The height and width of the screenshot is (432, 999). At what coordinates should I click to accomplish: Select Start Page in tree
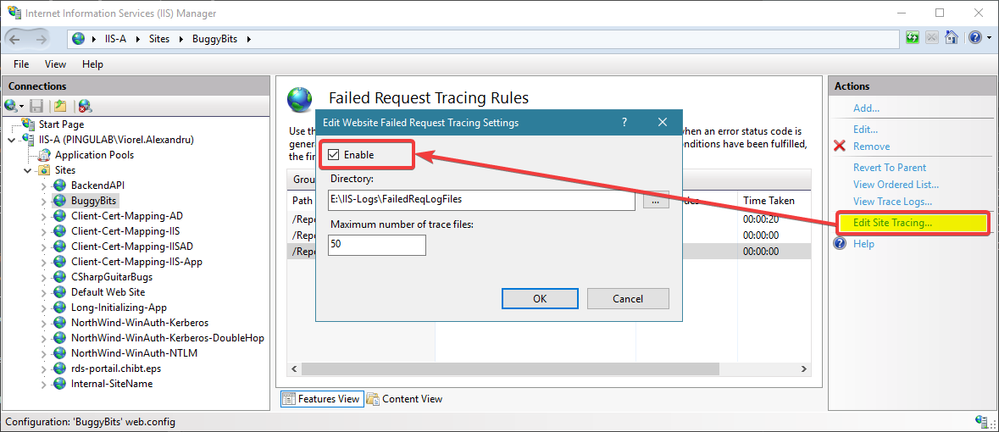[x=61, y=124]
